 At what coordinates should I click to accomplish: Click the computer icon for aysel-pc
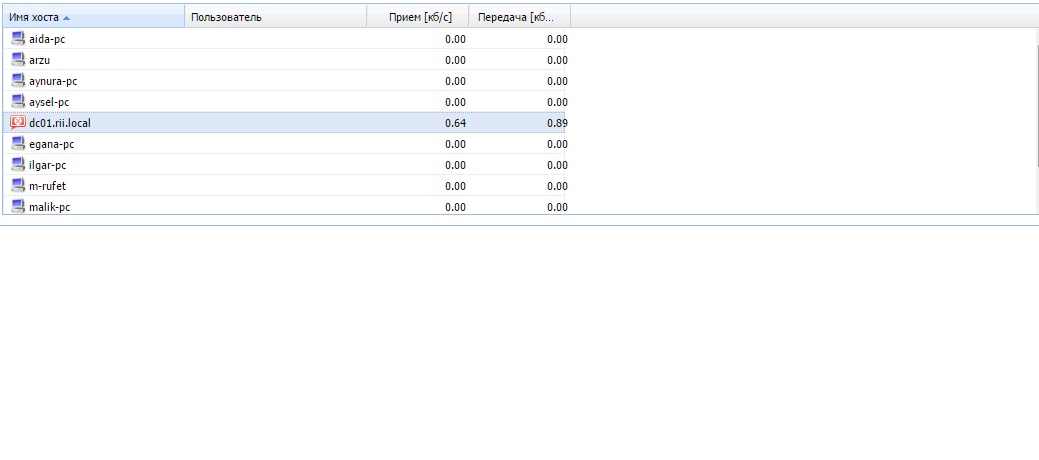tap(19, 101)
